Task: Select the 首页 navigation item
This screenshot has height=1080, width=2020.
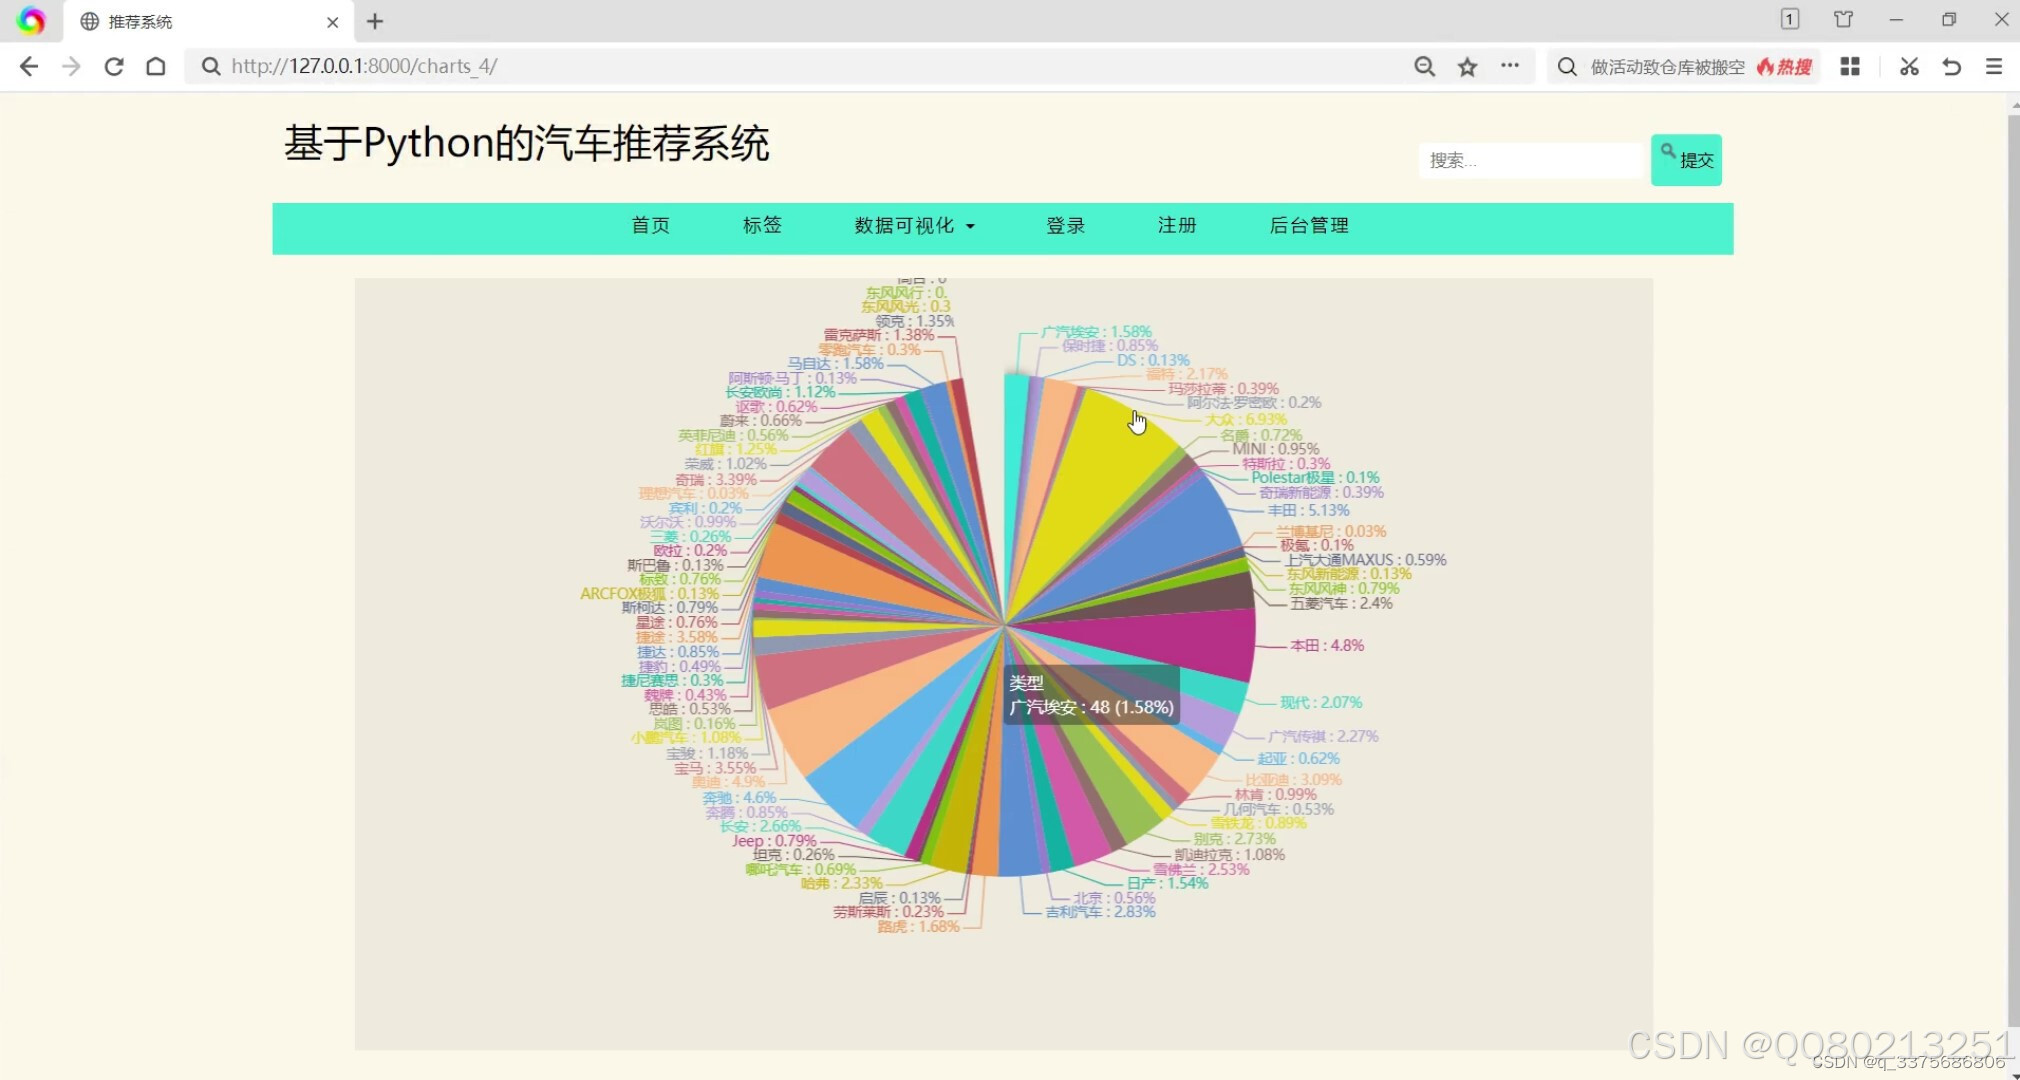Action: click(x=650, y=226)
